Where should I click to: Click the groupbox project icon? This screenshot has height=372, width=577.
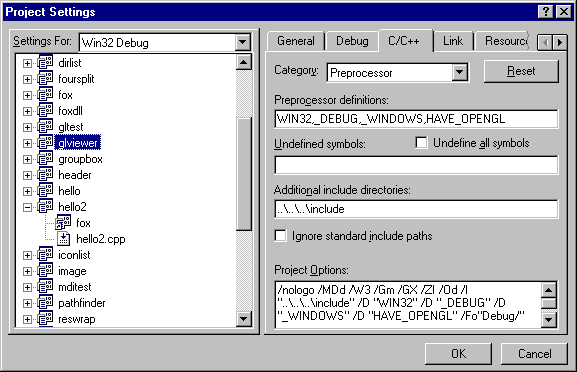pos(45,159)
